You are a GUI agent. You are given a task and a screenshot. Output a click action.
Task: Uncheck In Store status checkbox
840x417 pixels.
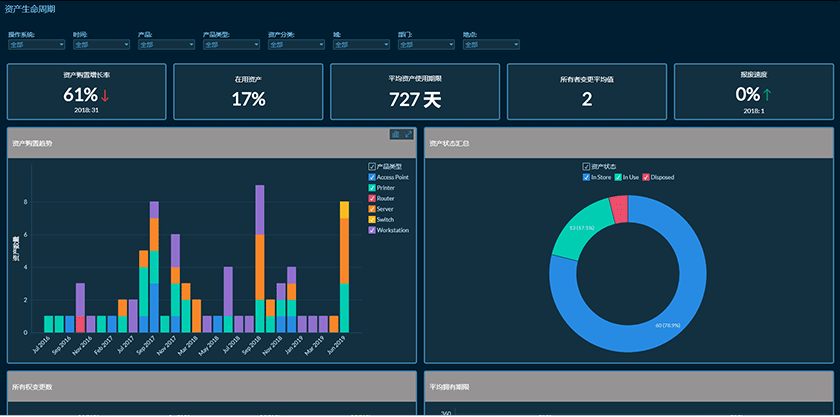[x=586, y=177]
